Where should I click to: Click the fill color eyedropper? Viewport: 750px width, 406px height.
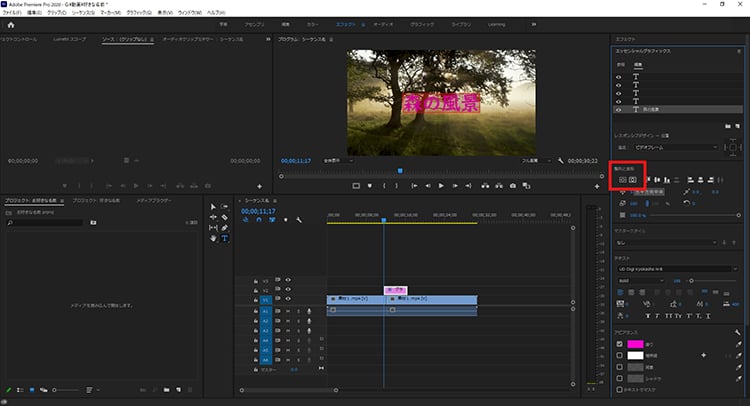[739, 344]
